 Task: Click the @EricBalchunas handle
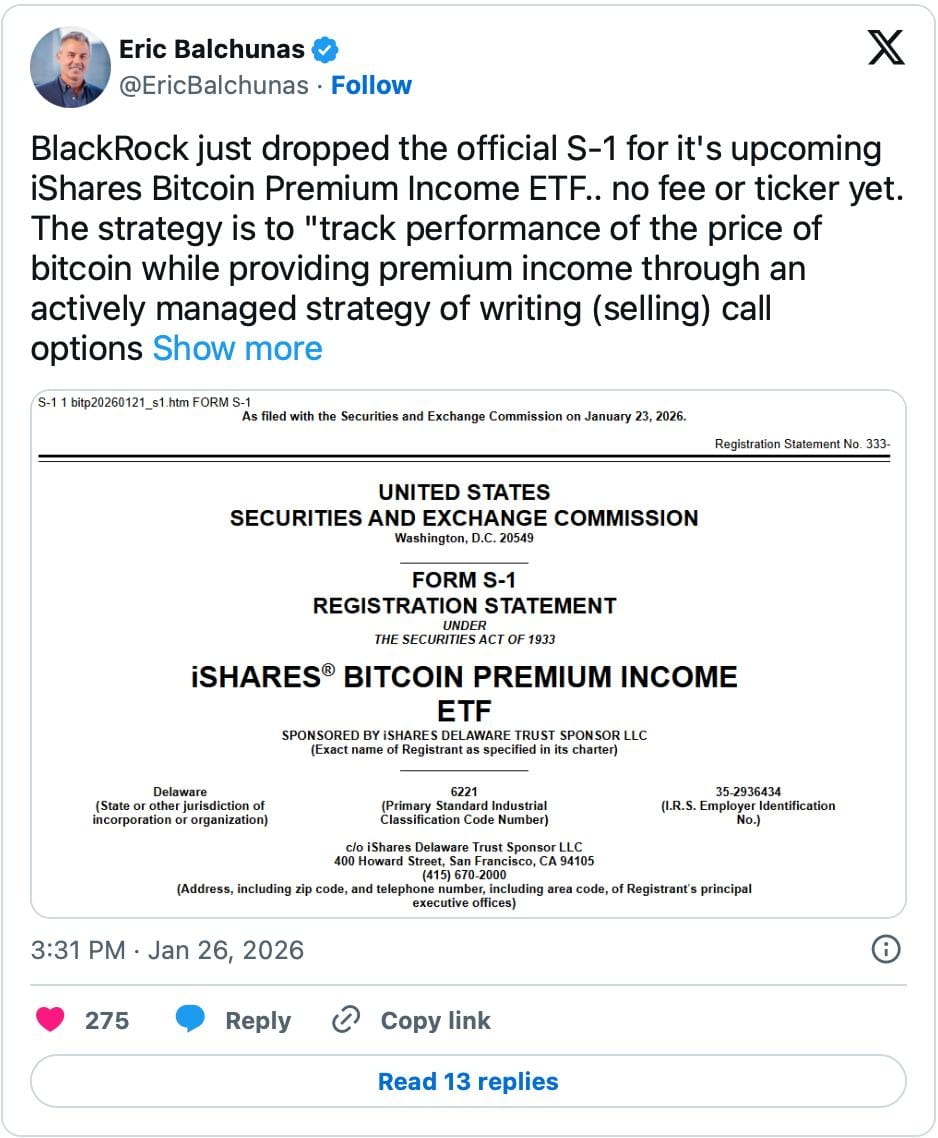(213, 86)
